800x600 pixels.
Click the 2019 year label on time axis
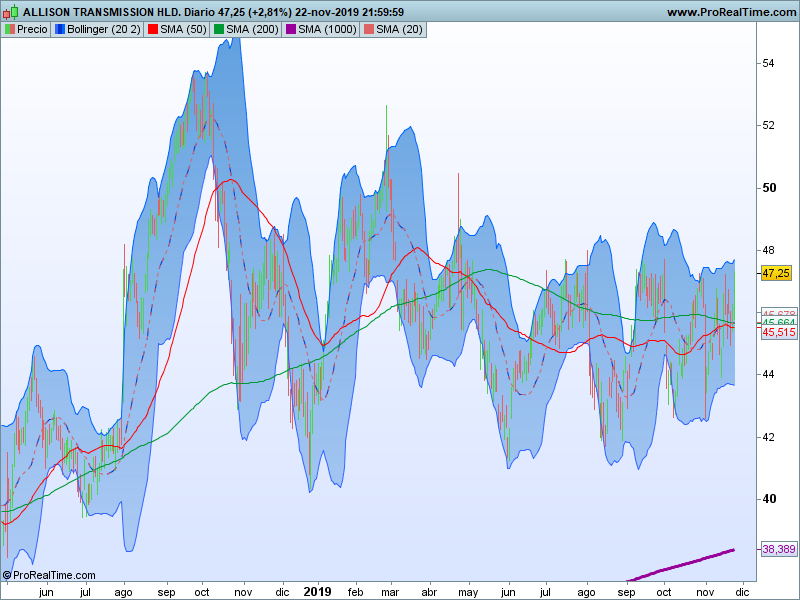[317, 592]
